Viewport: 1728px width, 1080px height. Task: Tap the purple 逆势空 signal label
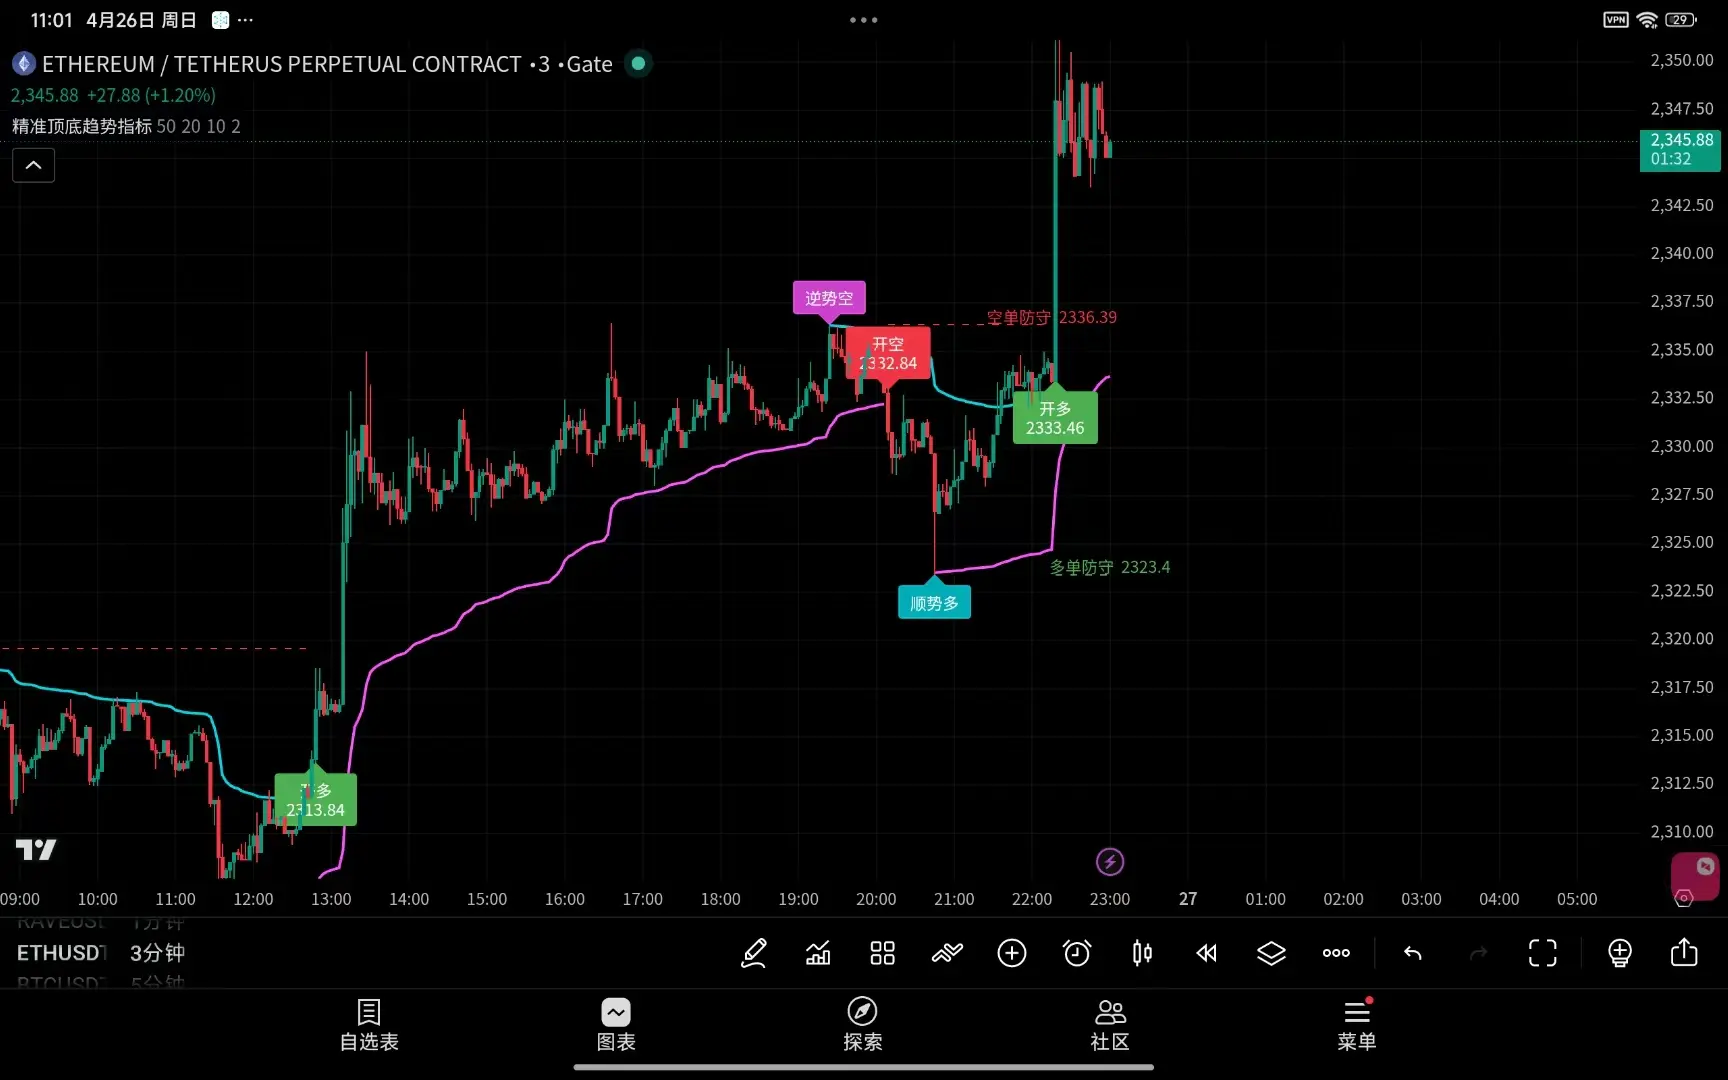829,298
